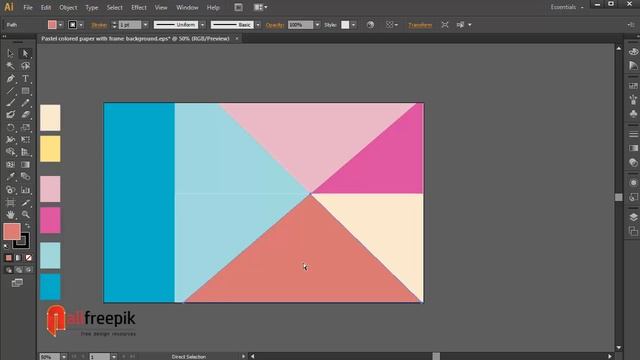Open the Essentials workspace switcher
640x360 pixels.
click(x=567, y=7)
